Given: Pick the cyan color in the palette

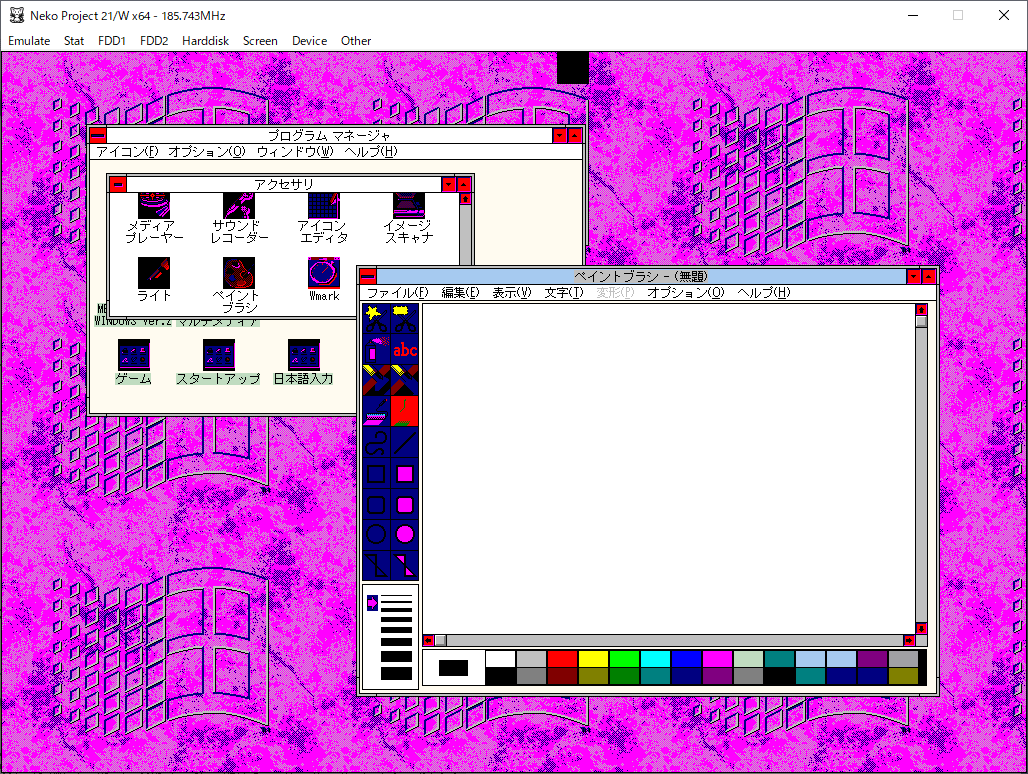Looking at the screenshot, I should (655, 659).
